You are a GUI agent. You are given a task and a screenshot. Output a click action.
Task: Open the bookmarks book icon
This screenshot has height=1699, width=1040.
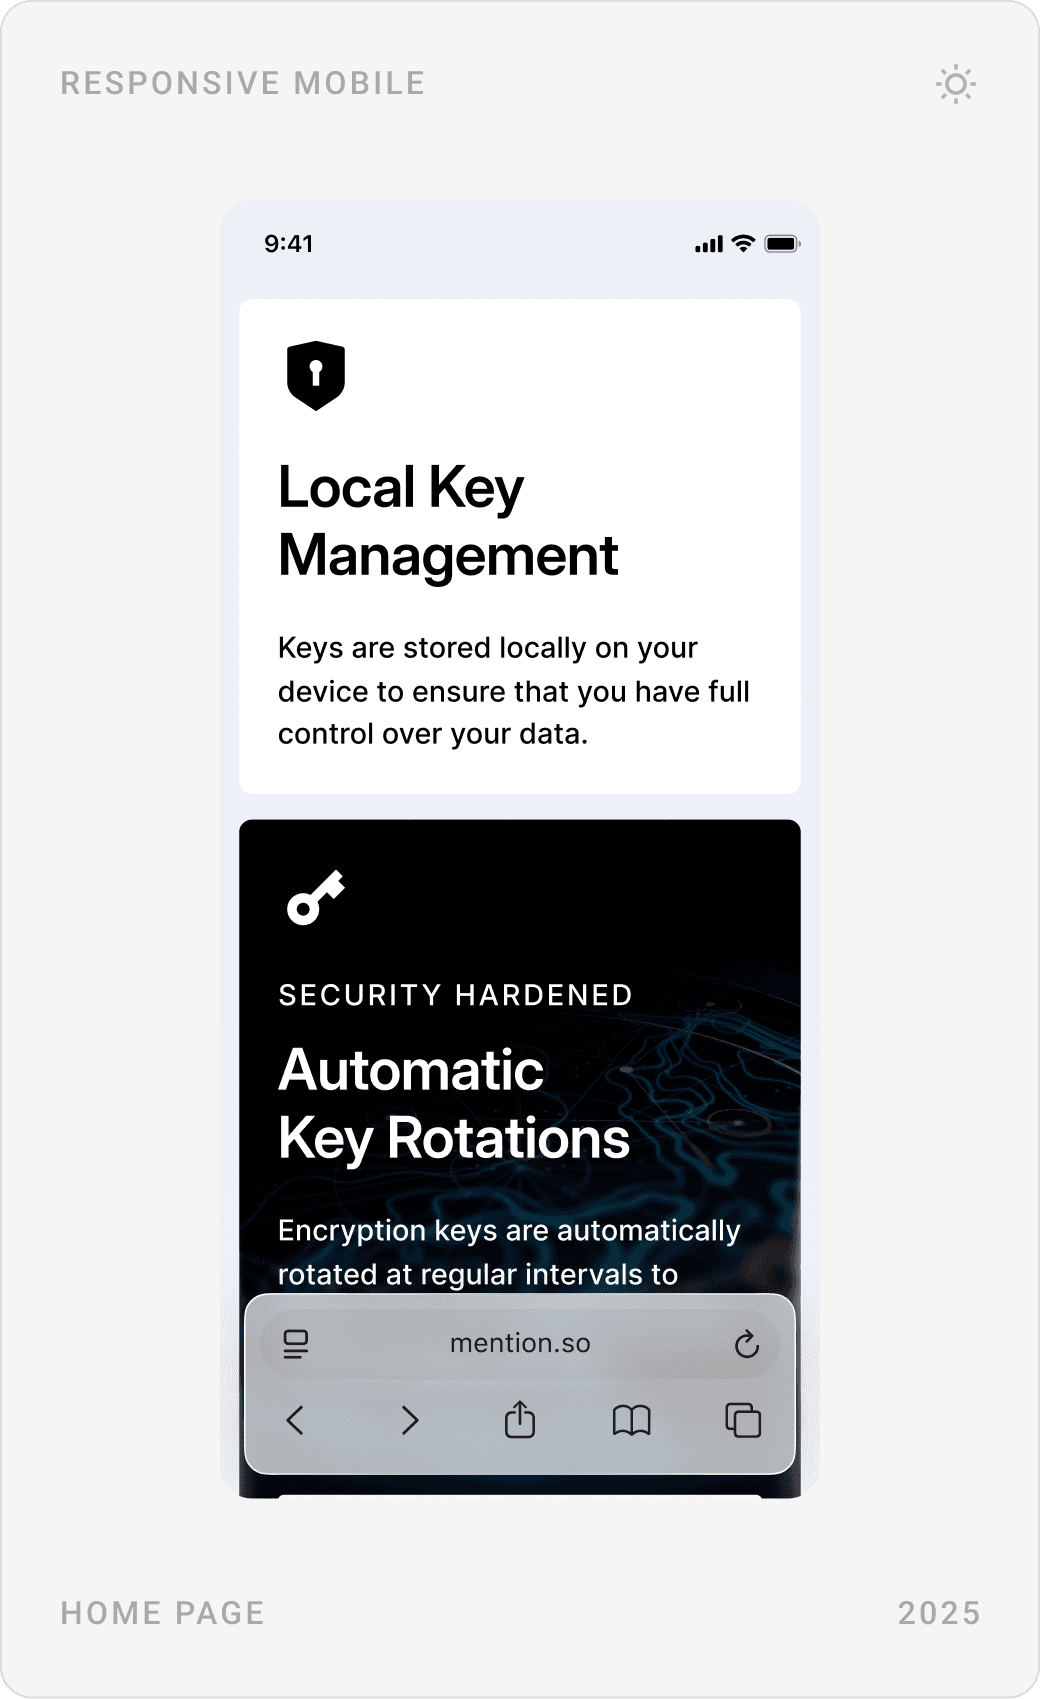pyautogui.click(x=631, y=1420)
